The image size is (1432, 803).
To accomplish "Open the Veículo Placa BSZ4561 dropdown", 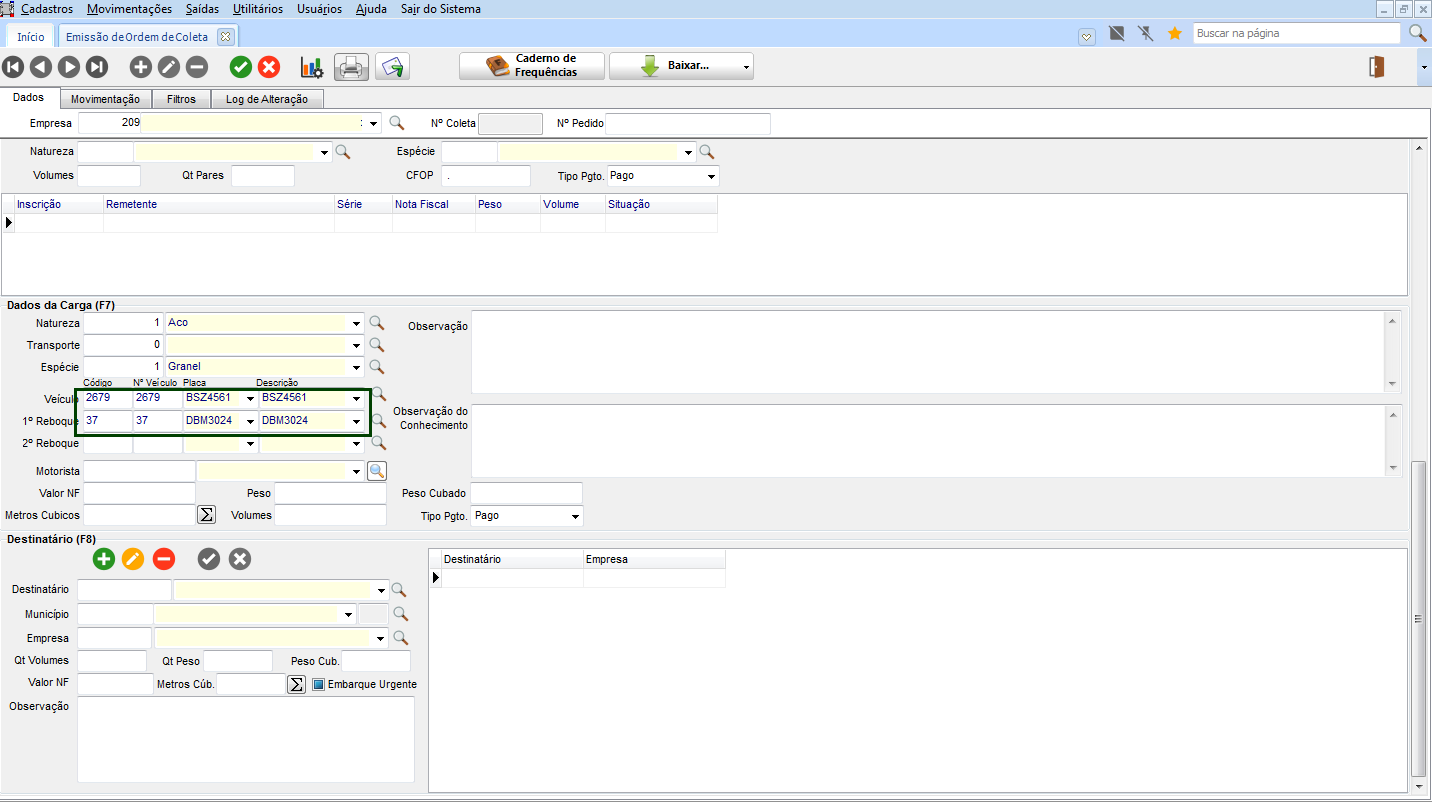I will pyautogui.click(x=250, y=398).
